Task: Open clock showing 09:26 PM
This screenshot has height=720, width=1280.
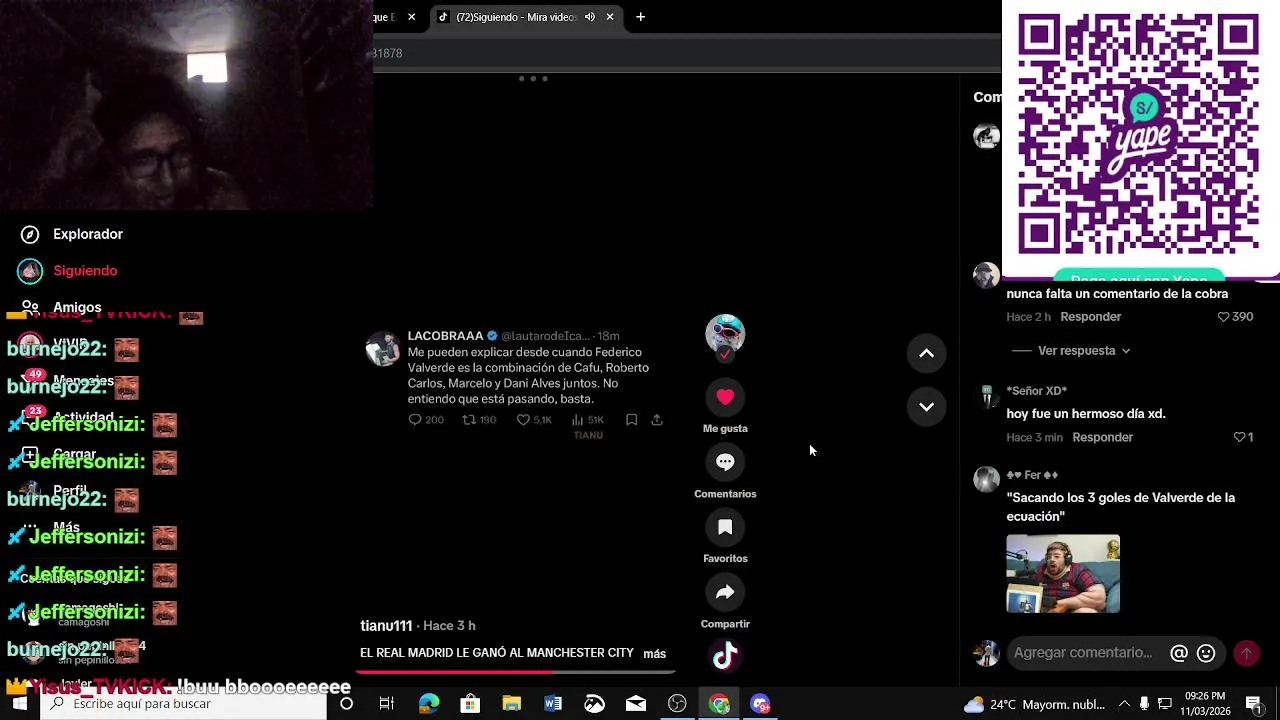Action: (1205, 704)
